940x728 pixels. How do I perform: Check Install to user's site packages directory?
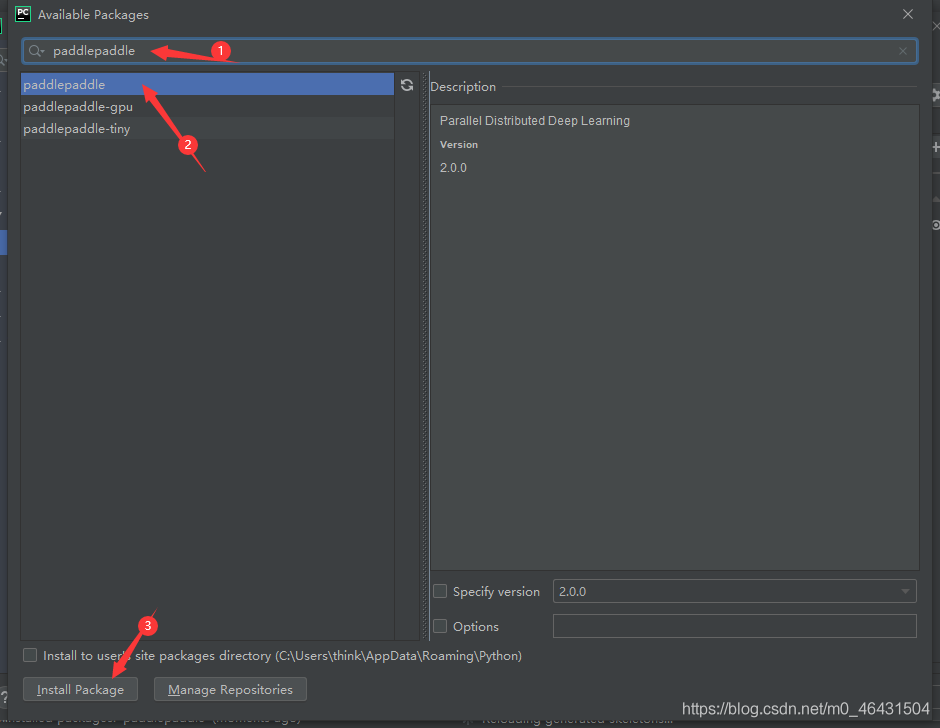pyautogui.click(x=30, y=656)
